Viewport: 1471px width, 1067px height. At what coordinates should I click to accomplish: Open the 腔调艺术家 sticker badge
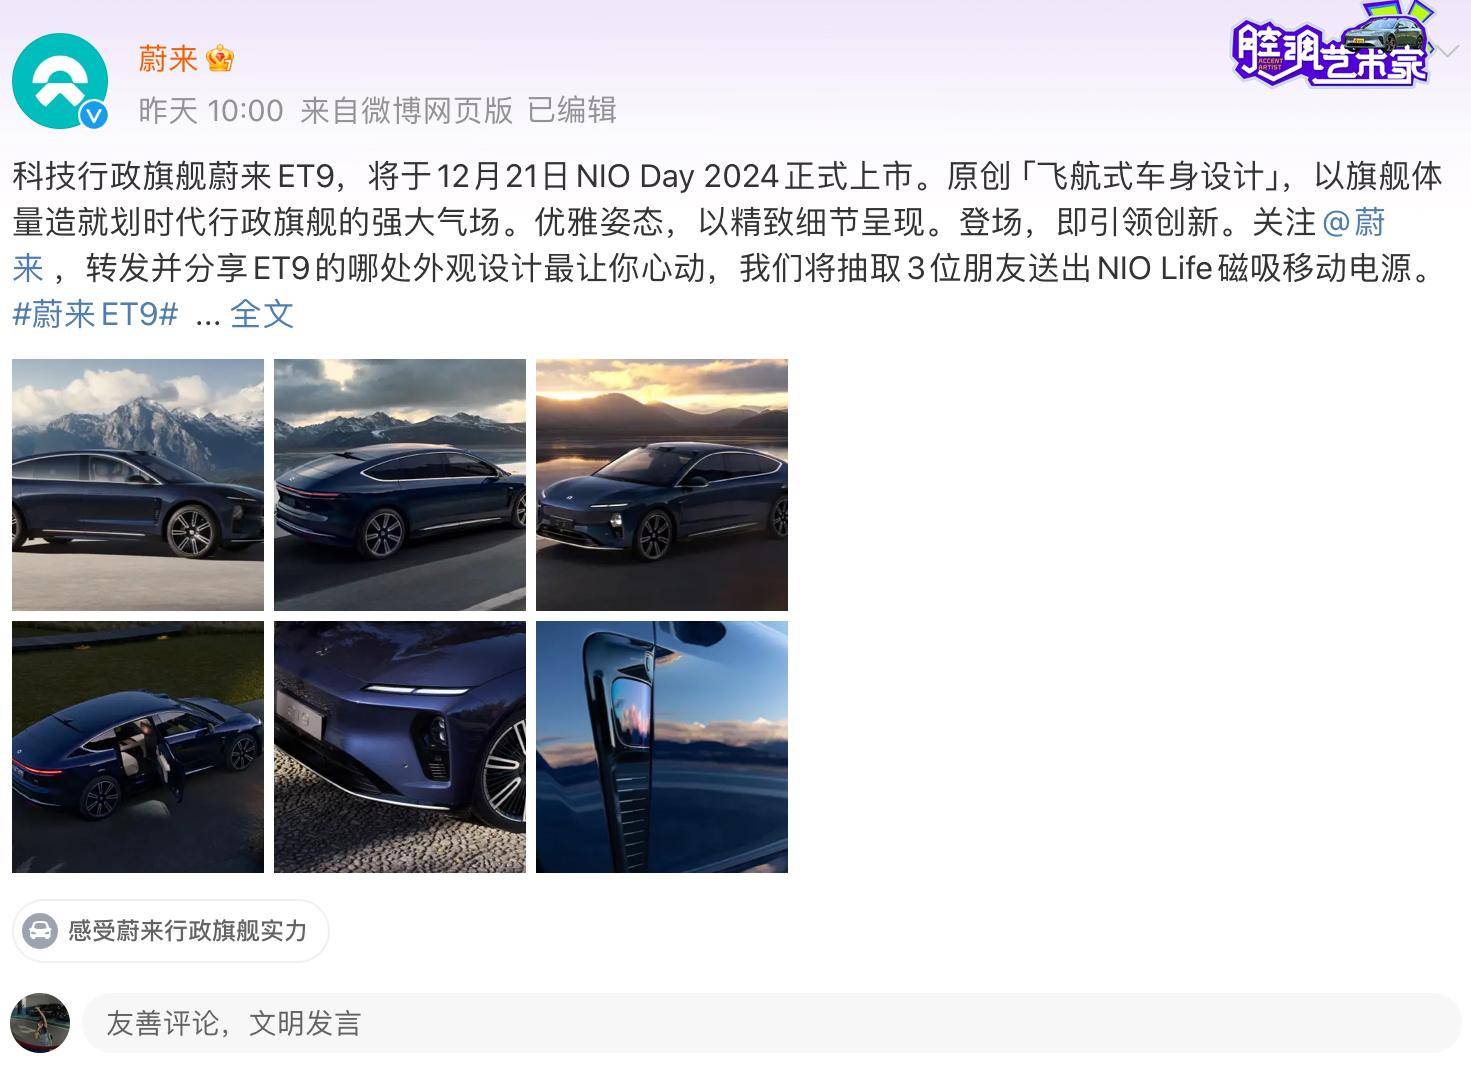click(x=1331, y=45)
